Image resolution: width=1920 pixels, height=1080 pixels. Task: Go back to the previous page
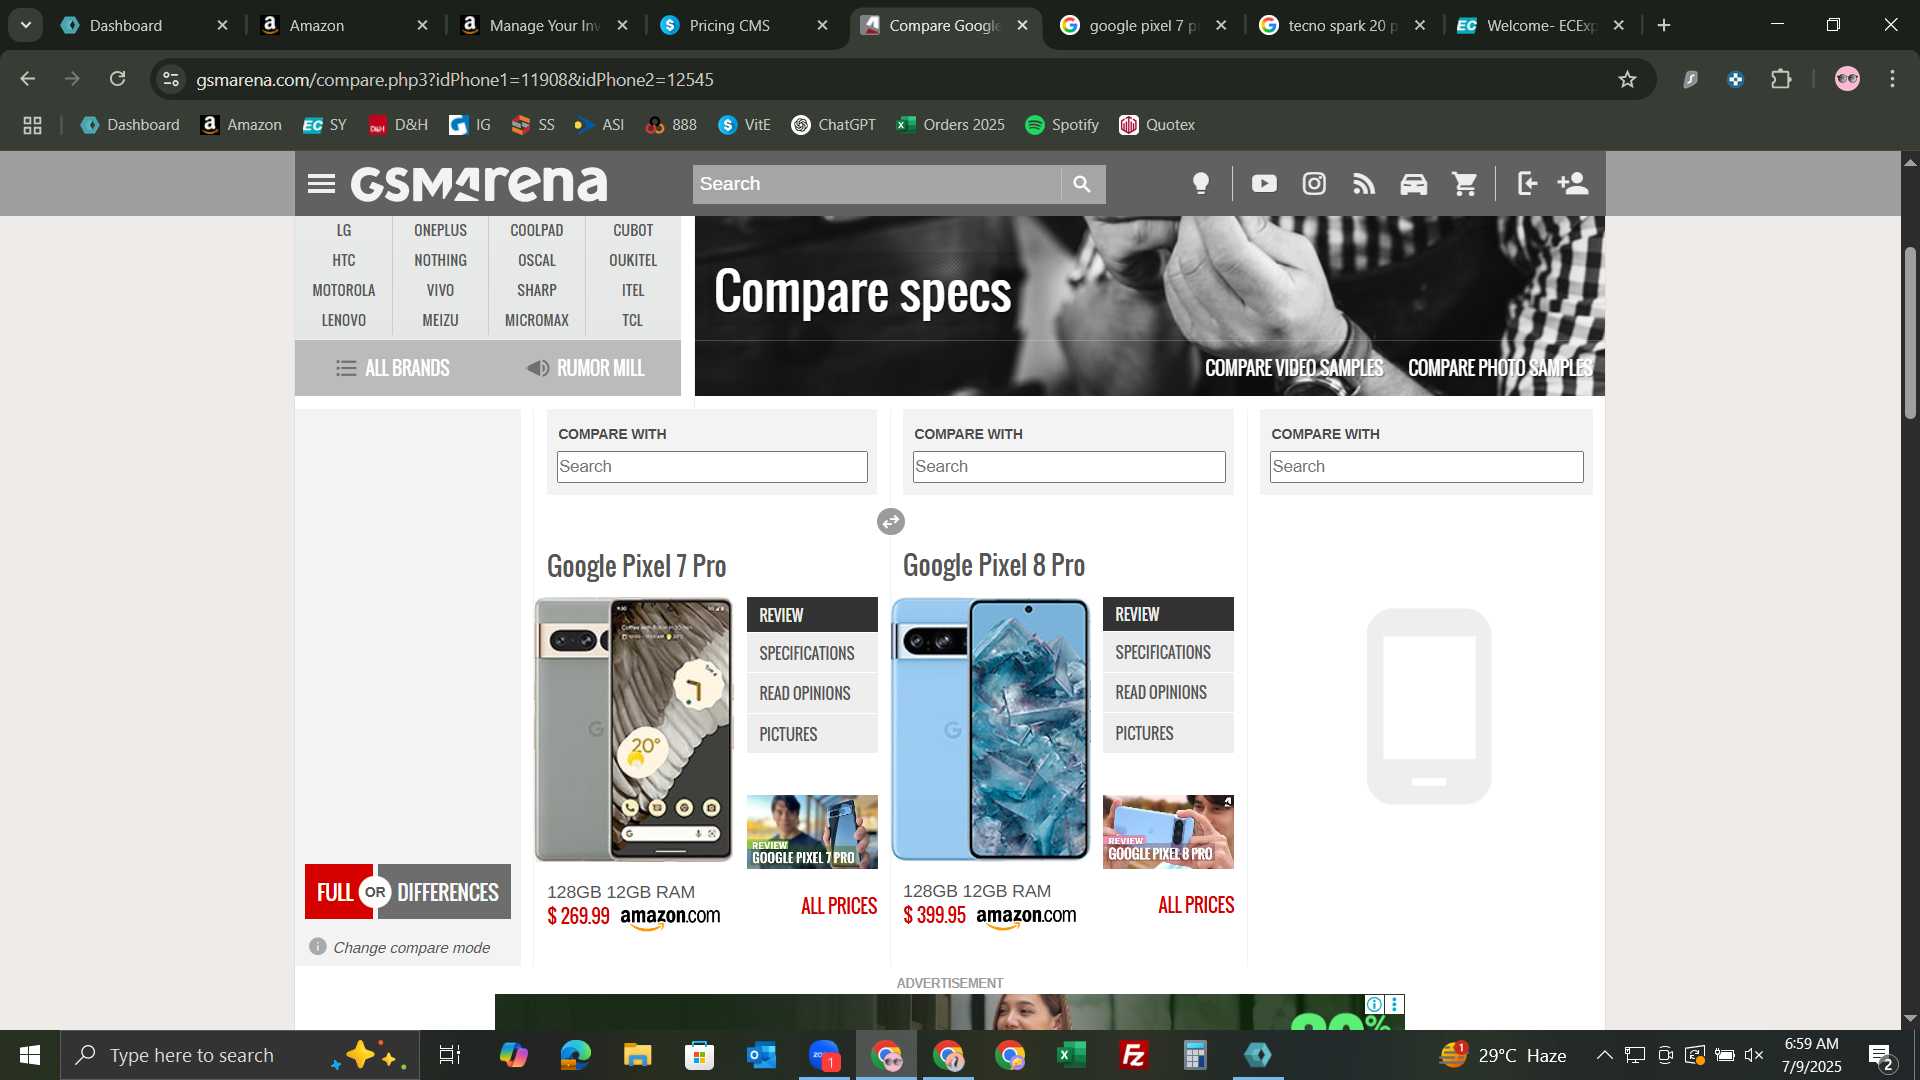pos(28,79)
